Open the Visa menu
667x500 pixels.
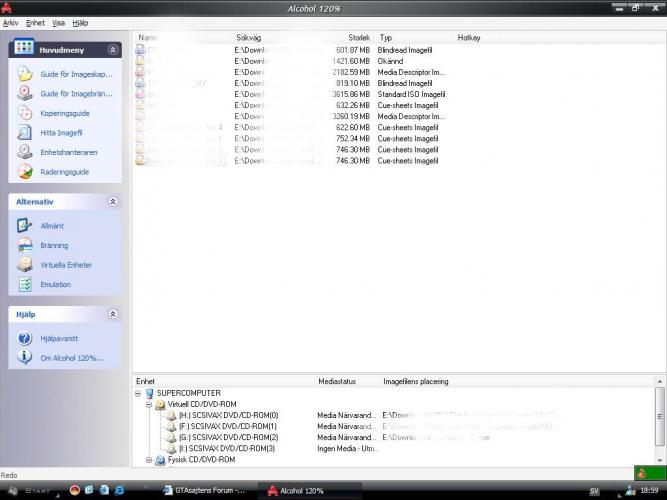coord(59,23)
